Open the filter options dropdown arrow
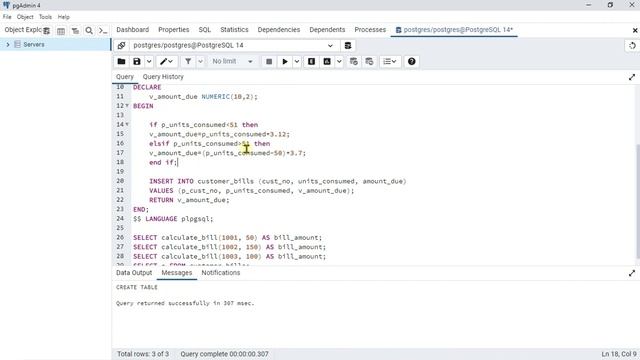 click(x=200, y=61)
